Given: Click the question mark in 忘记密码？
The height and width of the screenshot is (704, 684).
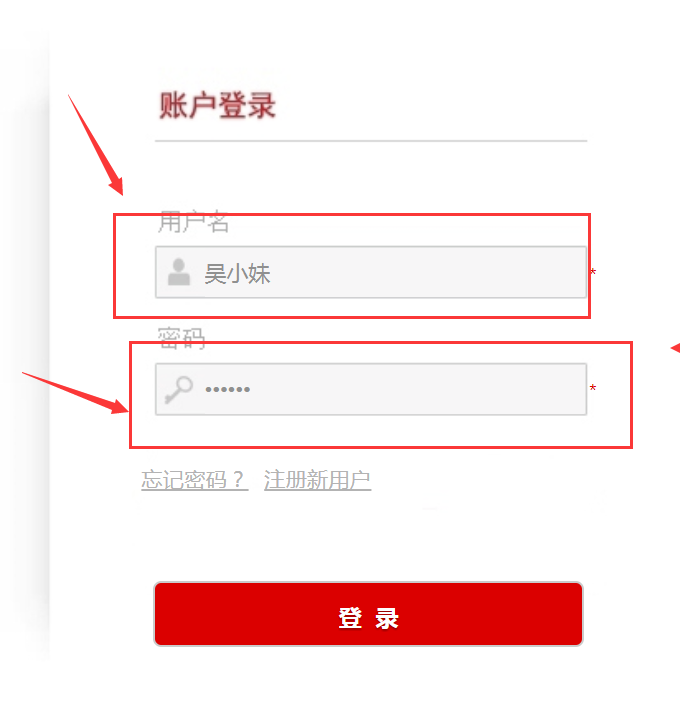Looking at the screenshot, I should (238, 480).
